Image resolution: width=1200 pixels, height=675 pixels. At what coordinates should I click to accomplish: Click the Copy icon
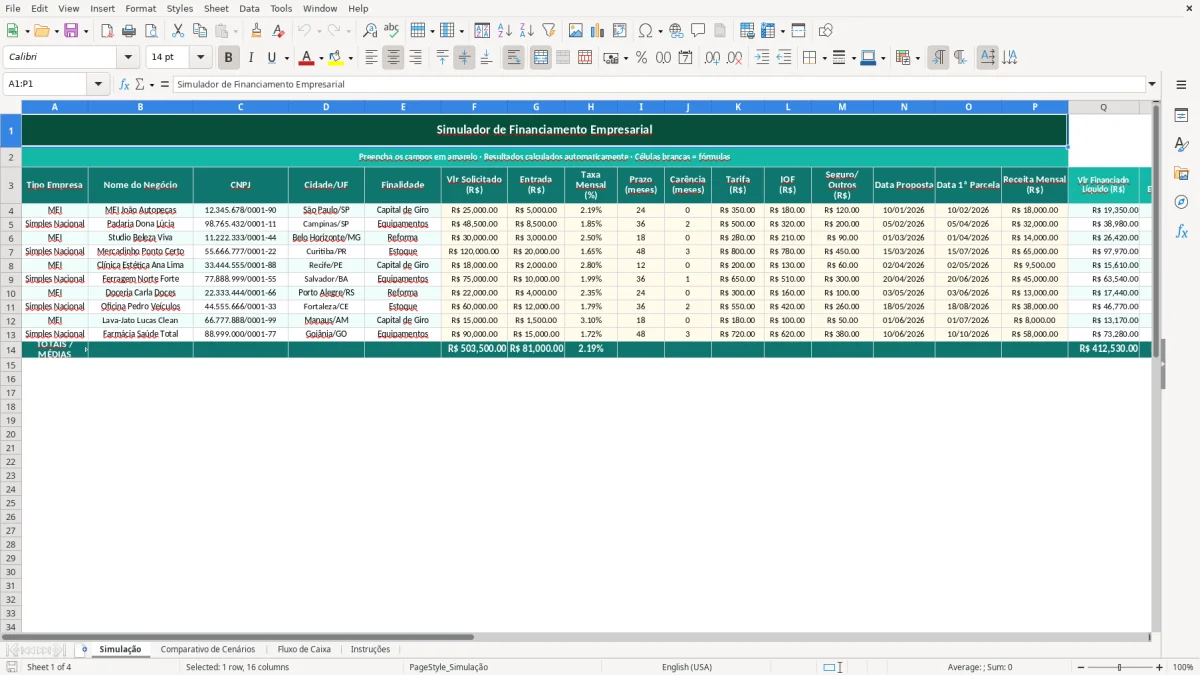tap(199, 31)
